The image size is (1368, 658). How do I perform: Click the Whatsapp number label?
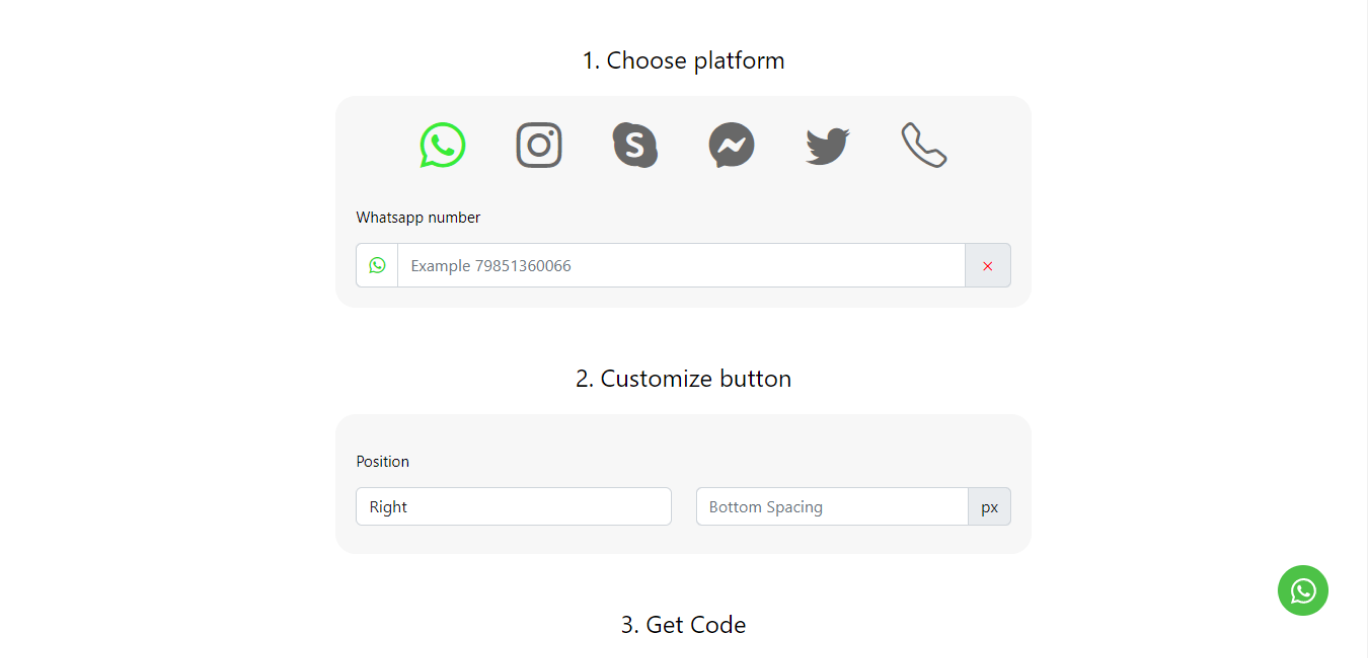click(x=418, y=217)
